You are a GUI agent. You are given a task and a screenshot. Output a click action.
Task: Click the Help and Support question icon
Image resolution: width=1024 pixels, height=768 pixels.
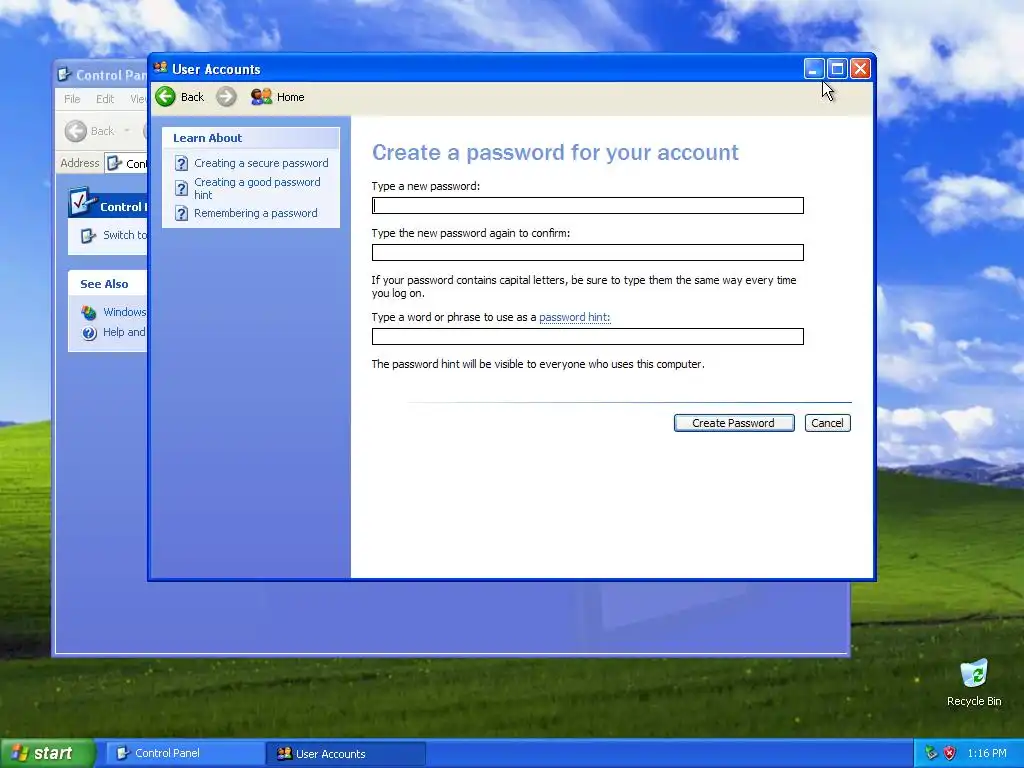pyautogui.click(x=89, y=333)
